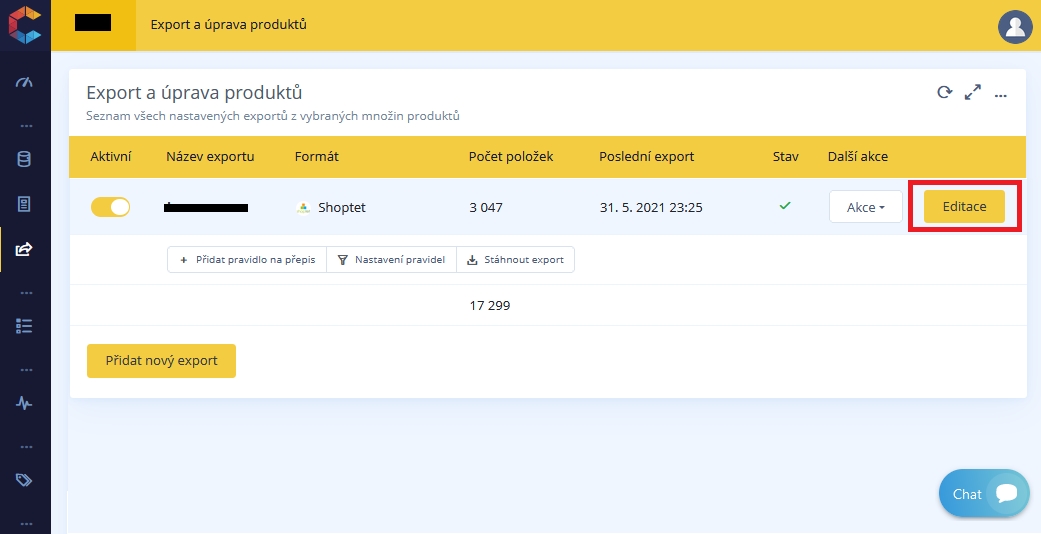Open the three-dots panel options menu

pos(1000,94)
